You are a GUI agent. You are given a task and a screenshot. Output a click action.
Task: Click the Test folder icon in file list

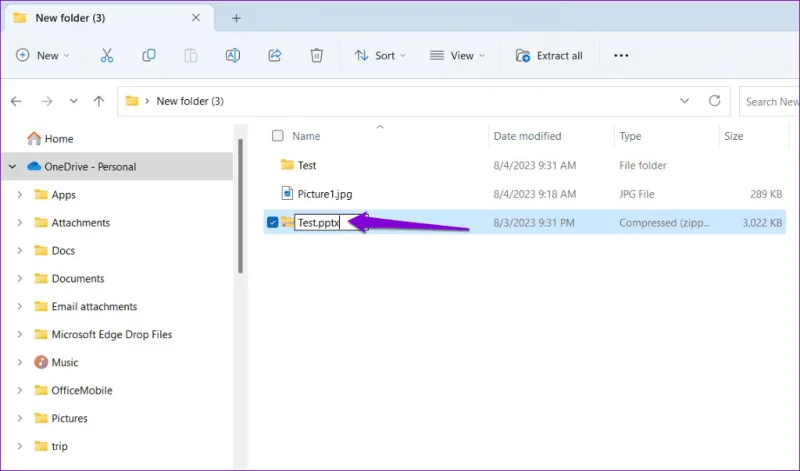click(x=287, y=165)
